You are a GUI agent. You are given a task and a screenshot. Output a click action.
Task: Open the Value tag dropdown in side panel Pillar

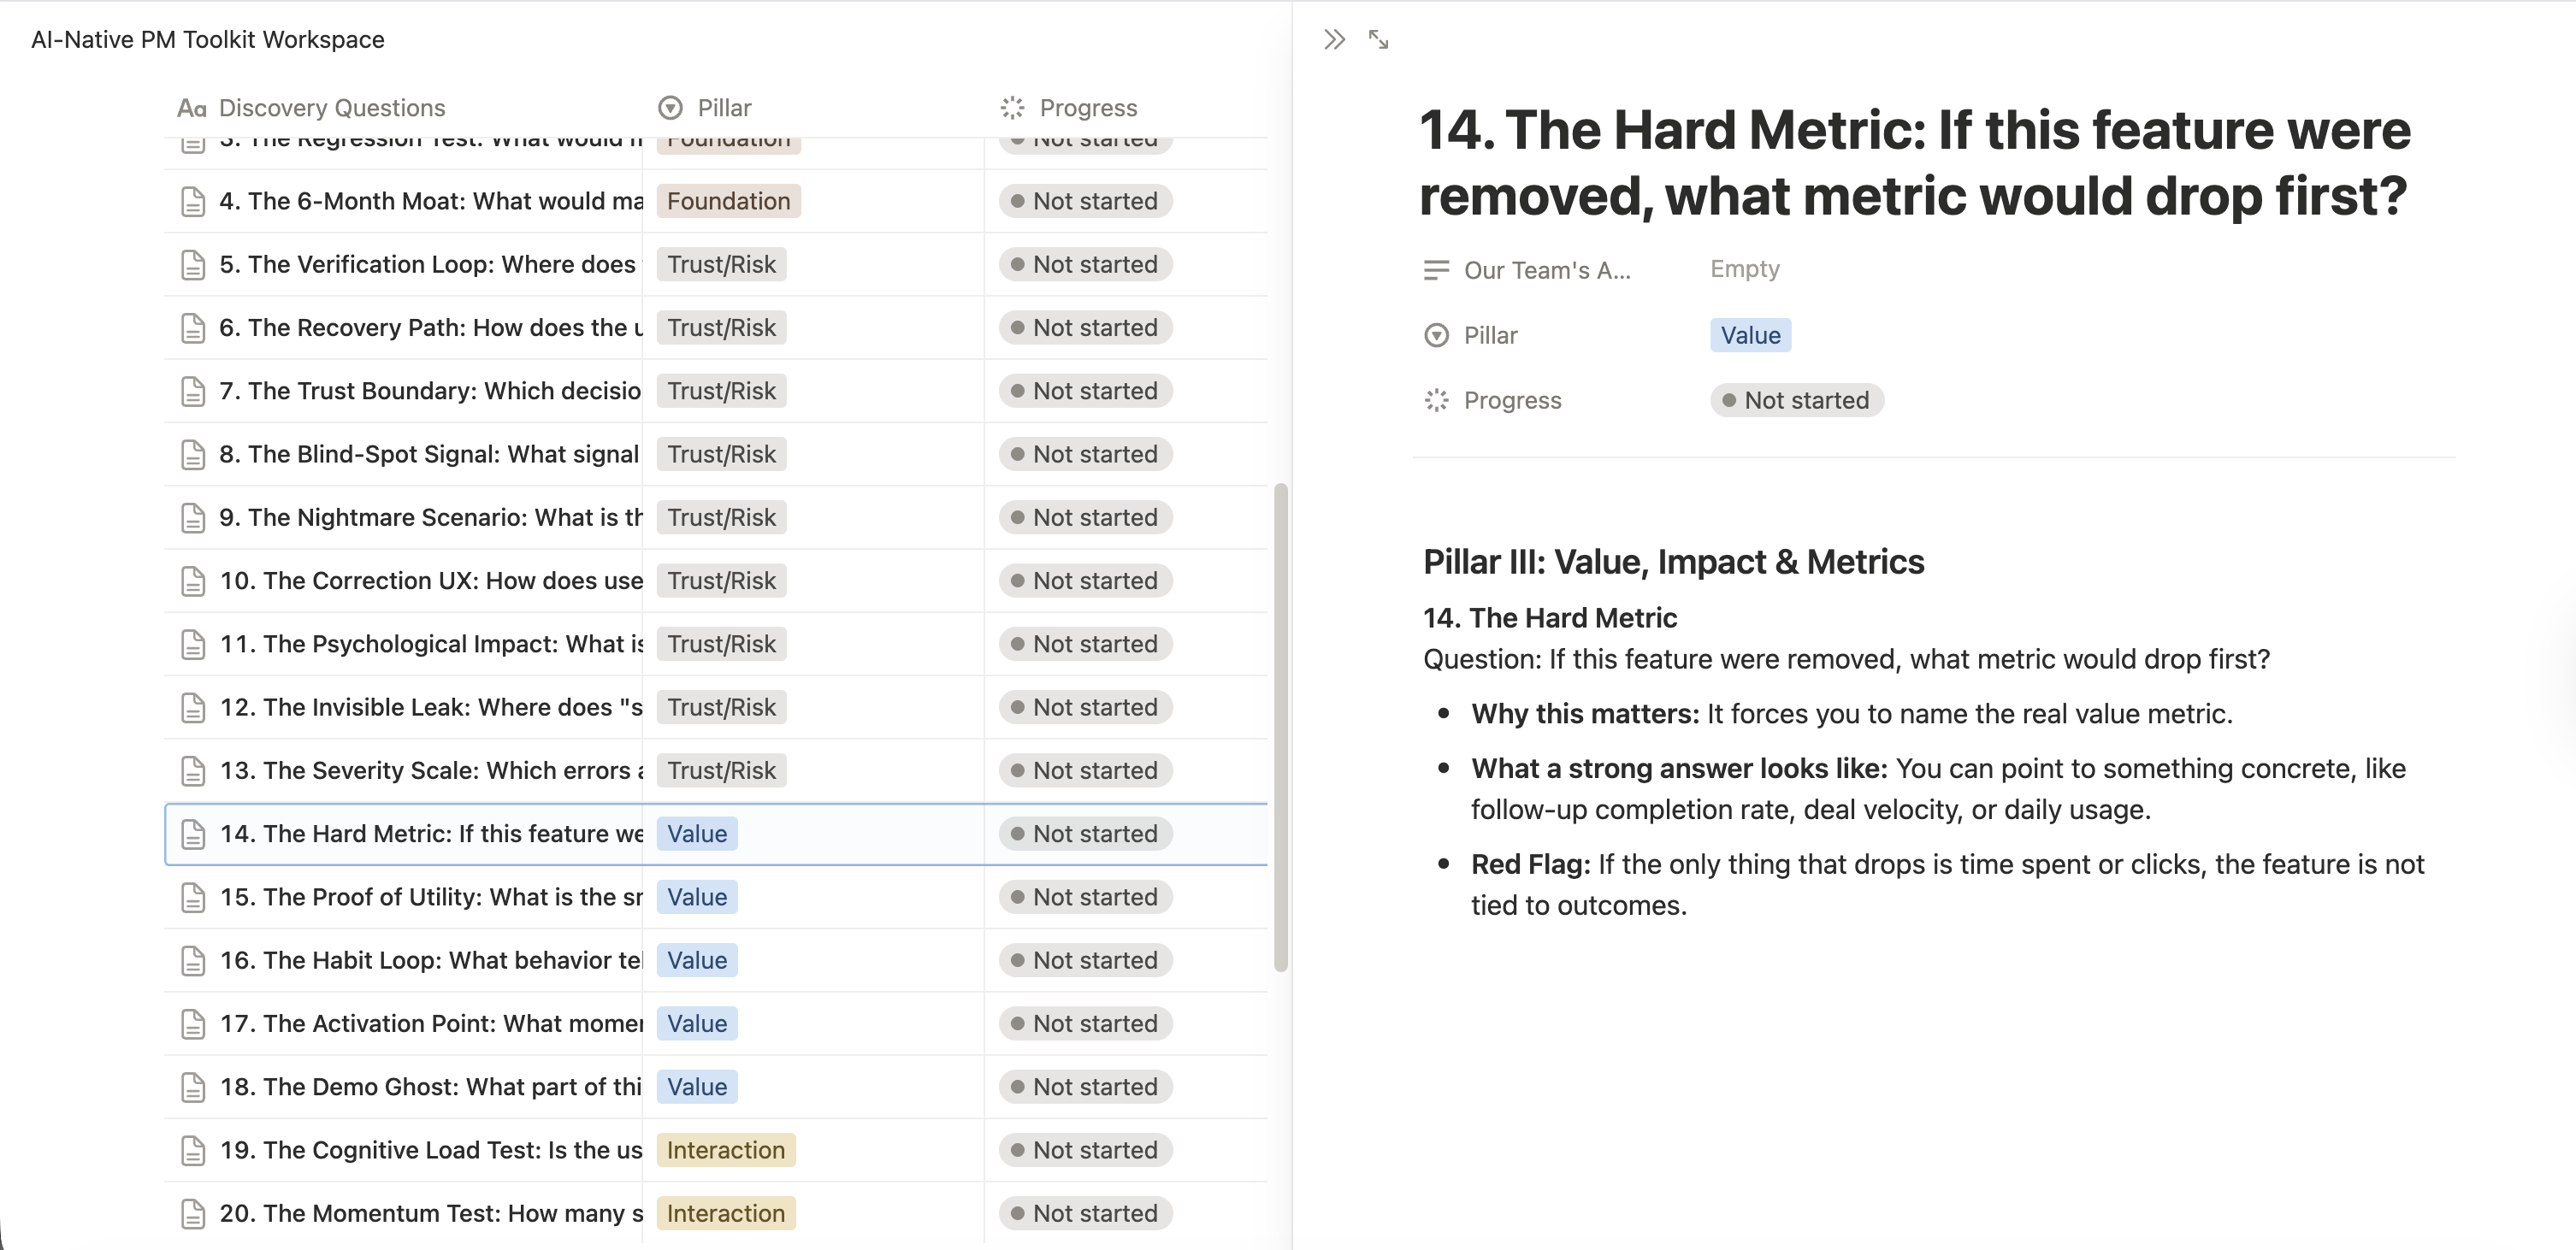point(1749,335)
